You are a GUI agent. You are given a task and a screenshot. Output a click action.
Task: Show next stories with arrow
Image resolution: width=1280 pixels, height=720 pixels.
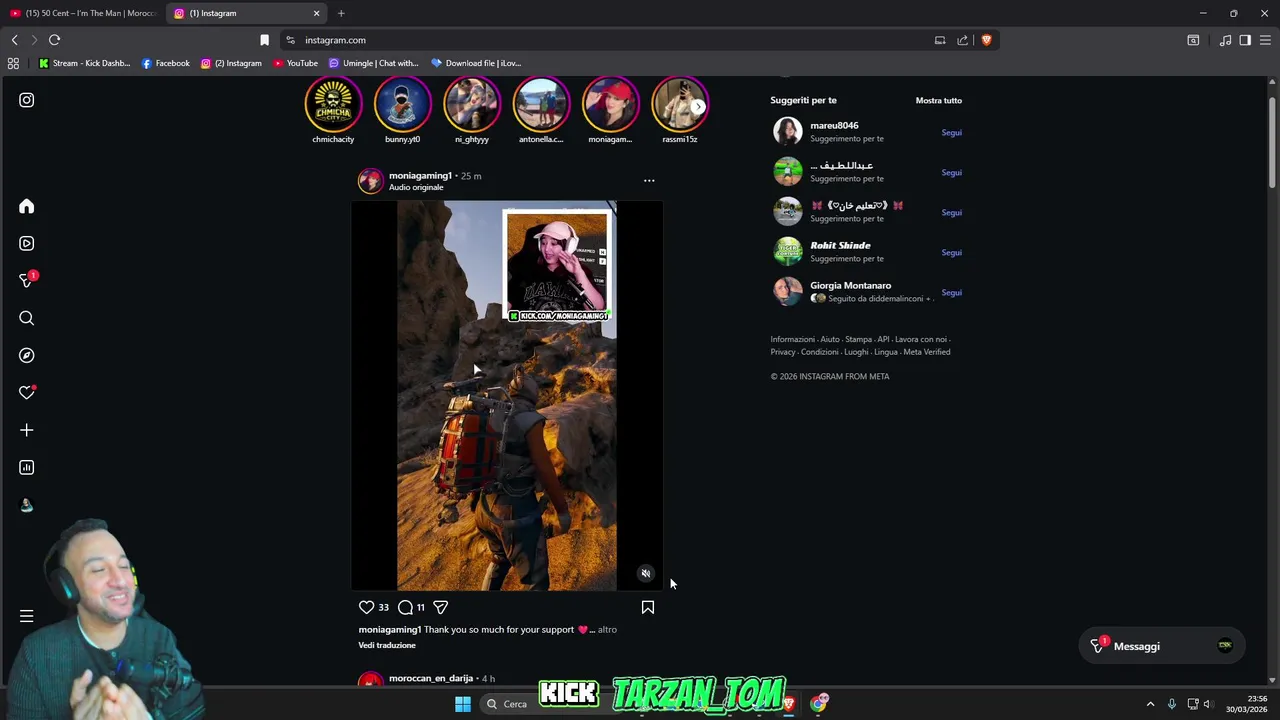pos(698,106)
